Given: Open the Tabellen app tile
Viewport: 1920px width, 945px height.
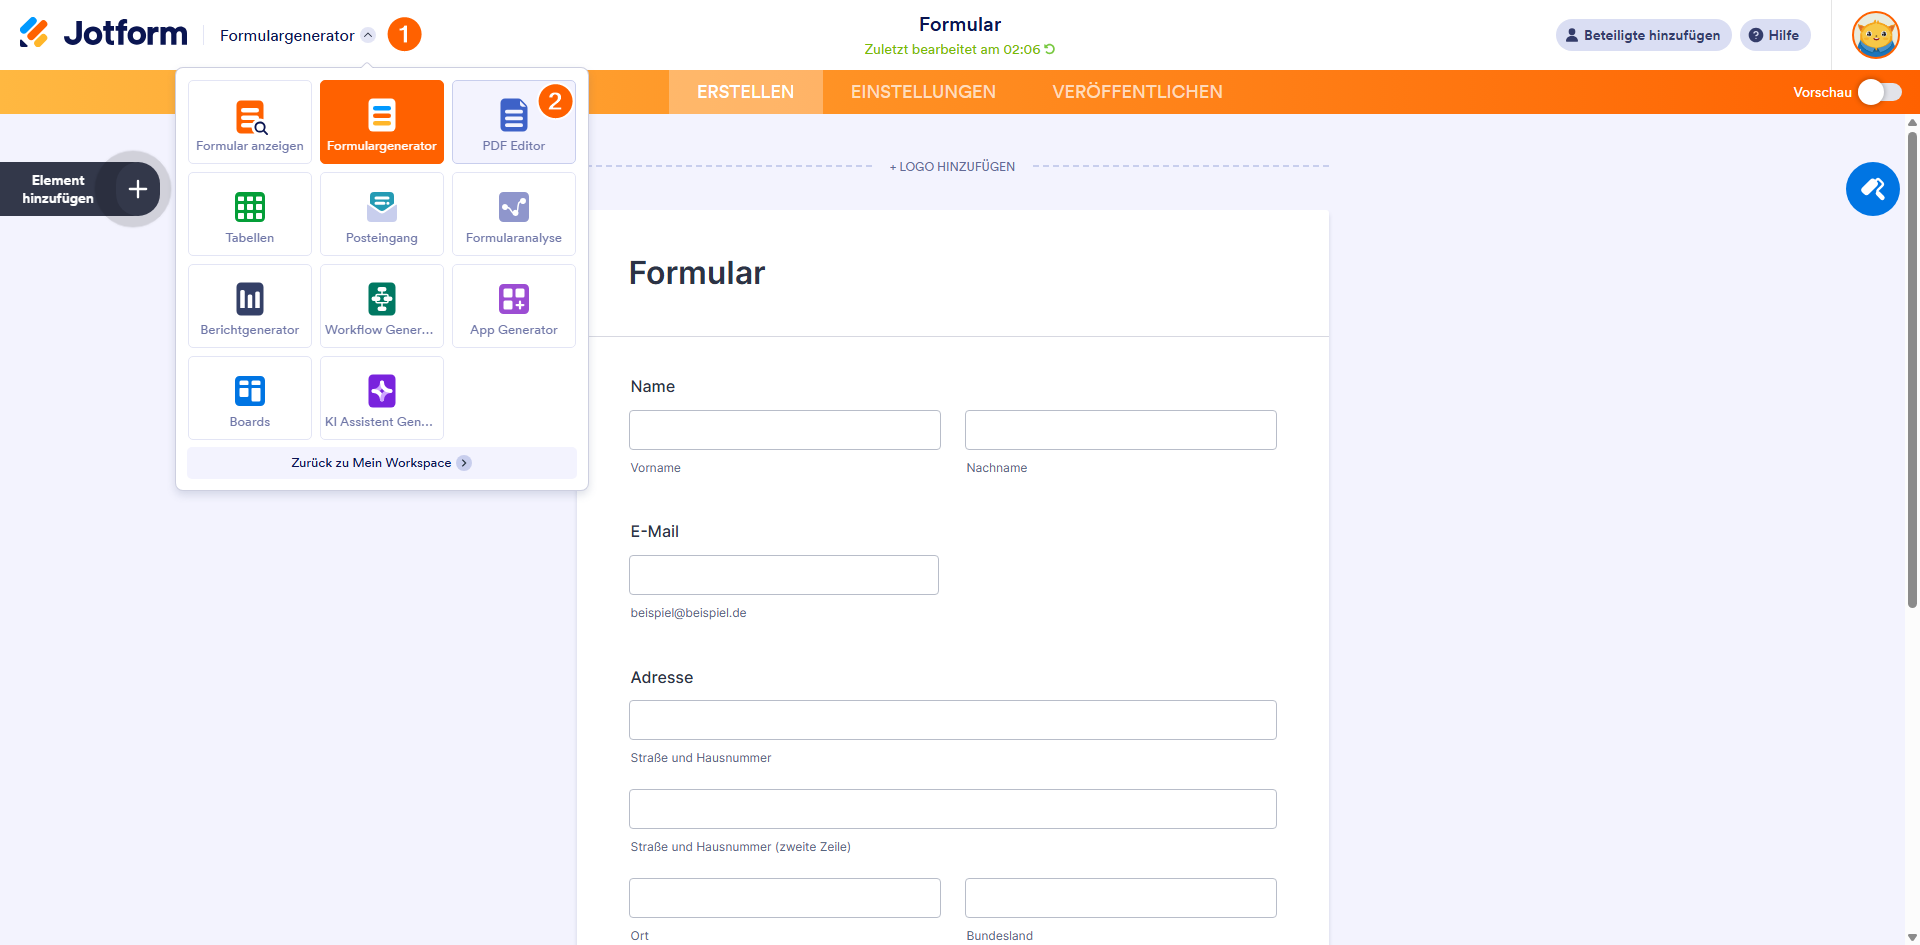Looking at the screenshot, I should 250,214.
